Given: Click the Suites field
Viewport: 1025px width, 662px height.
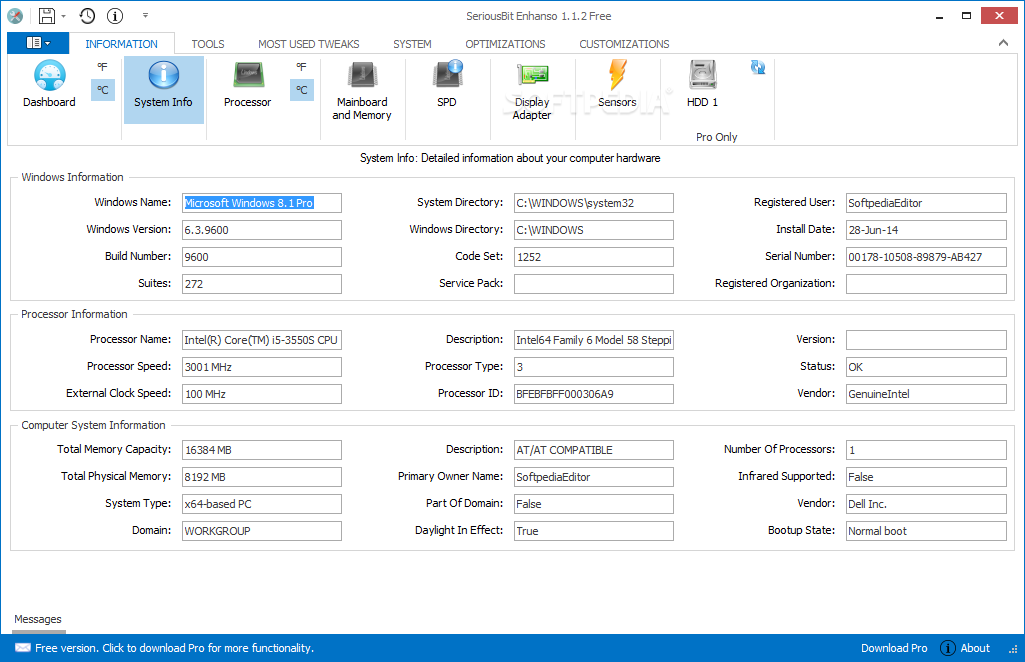Looking at the screenshot, I should [261, 284].
